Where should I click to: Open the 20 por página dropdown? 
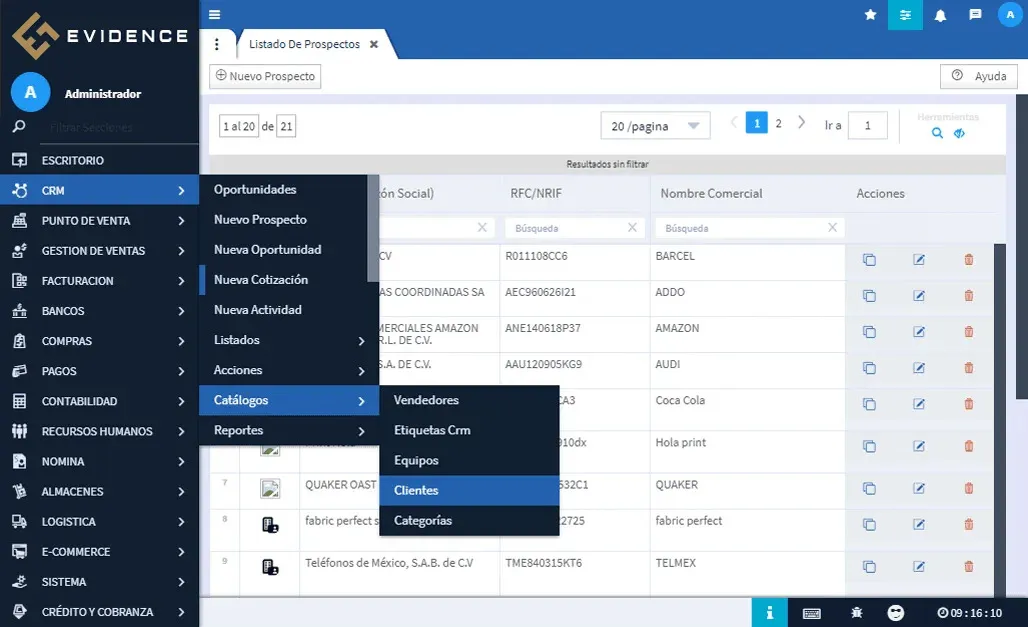(655, 124)
